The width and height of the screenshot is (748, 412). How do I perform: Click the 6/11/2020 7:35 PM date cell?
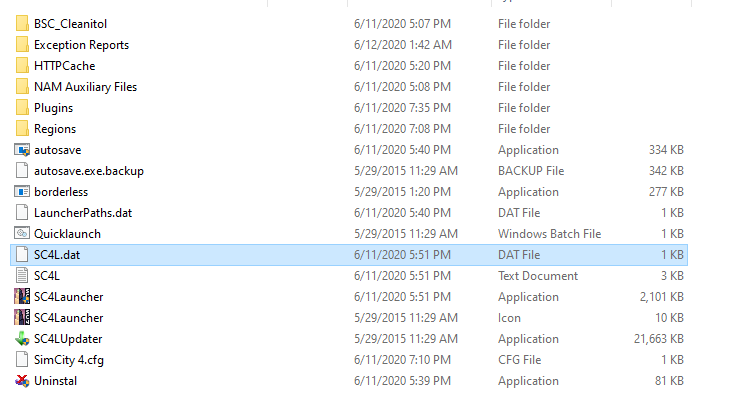coord(402,108)
